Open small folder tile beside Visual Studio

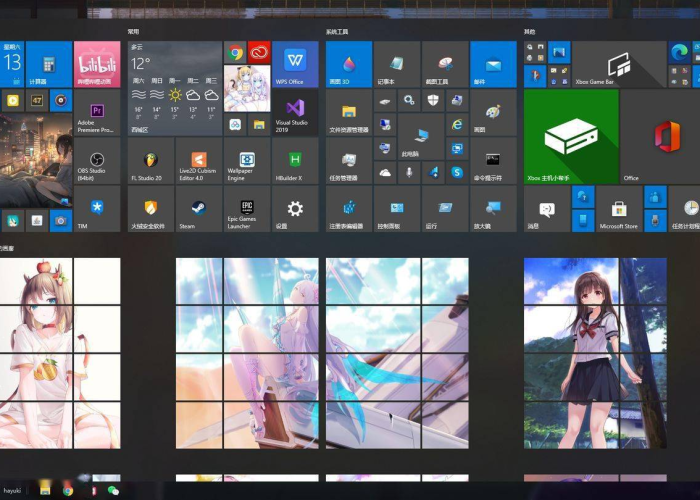tap(259, 125)
